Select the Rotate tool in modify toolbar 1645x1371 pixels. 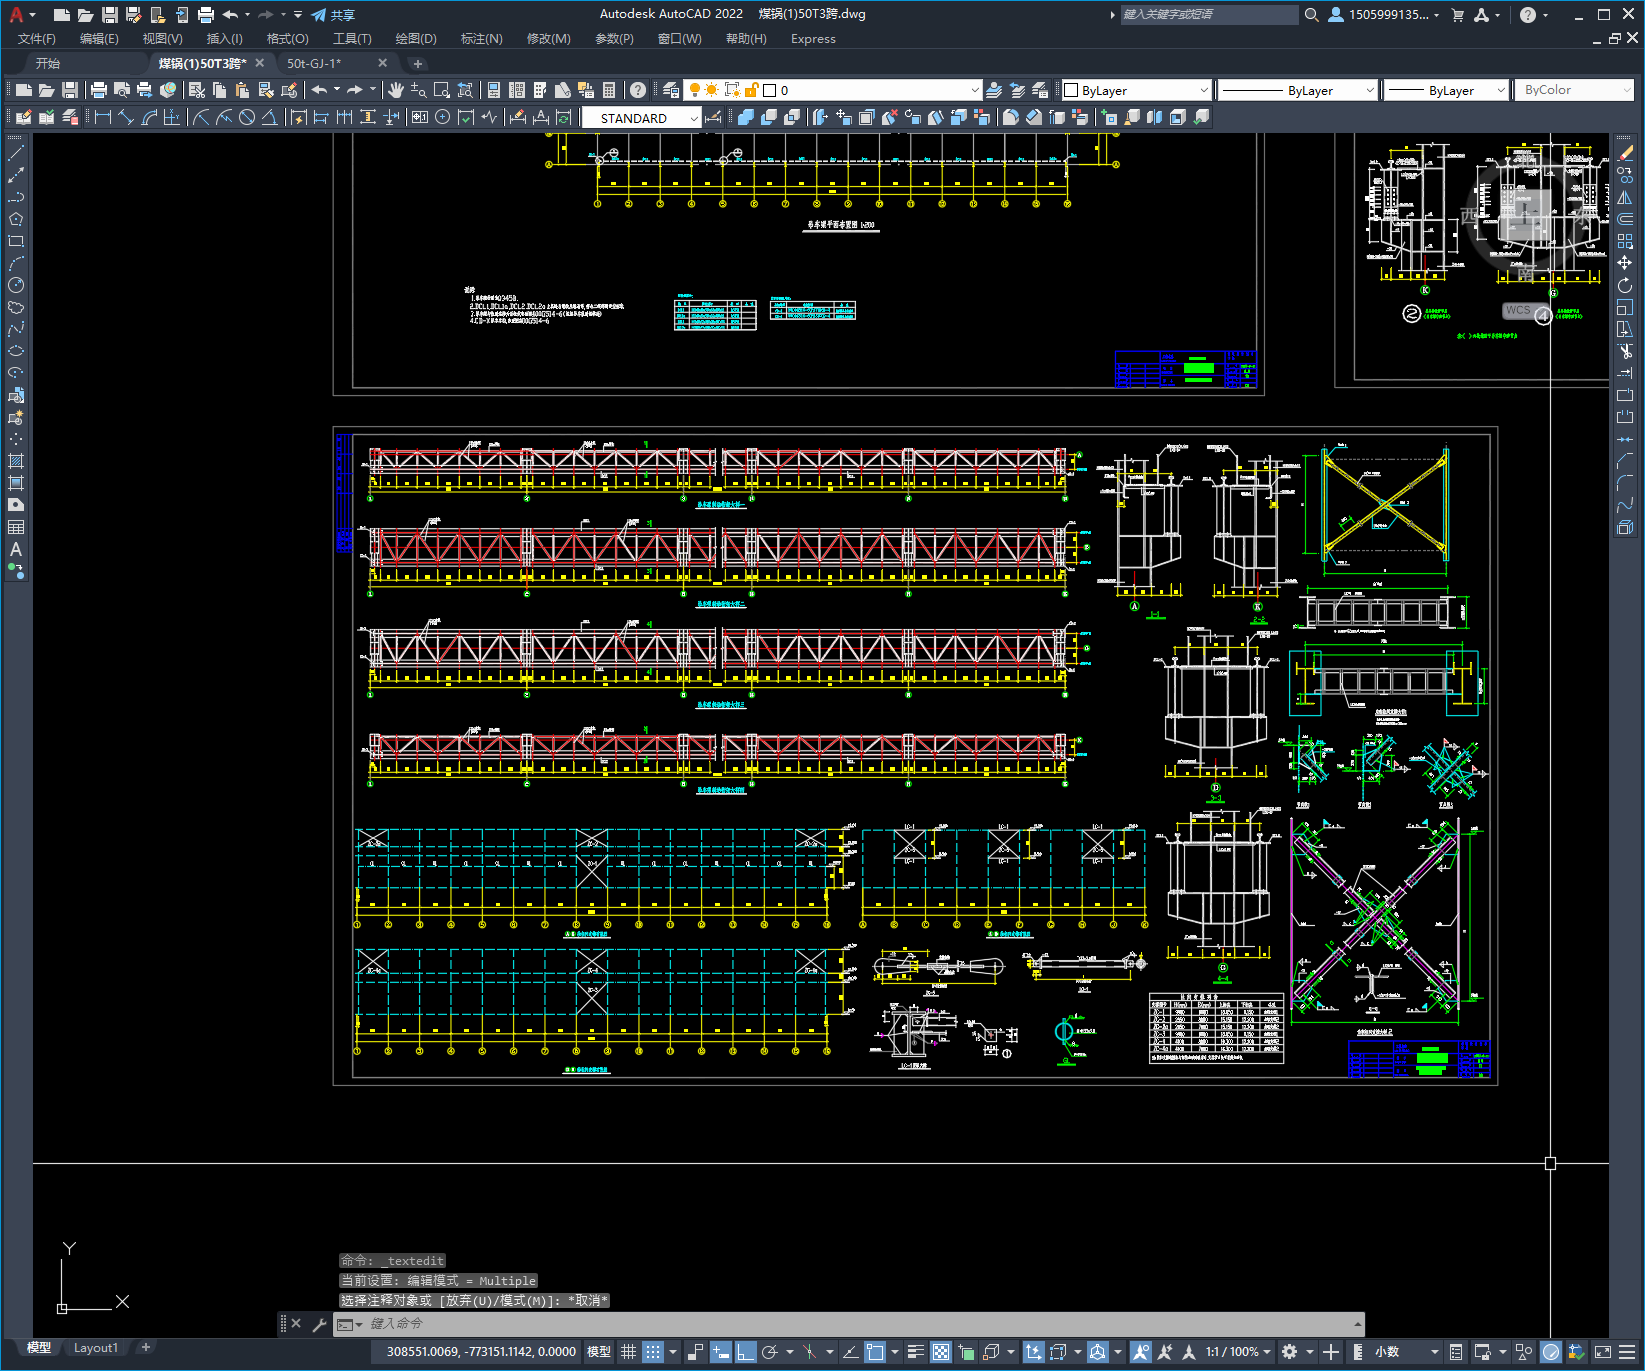pos(1625,285)
